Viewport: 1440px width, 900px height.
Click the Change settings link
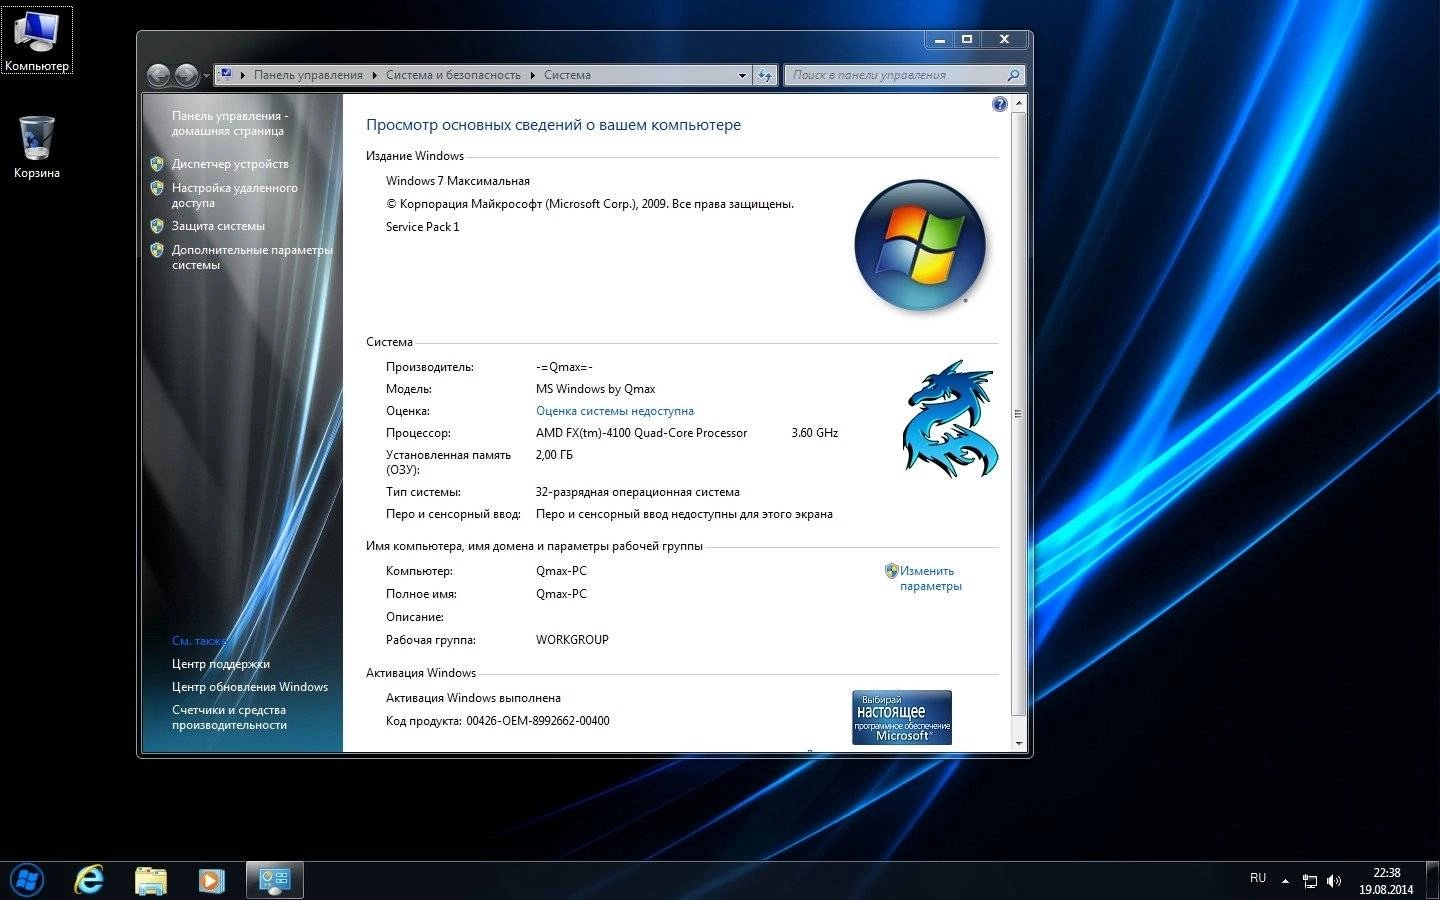(930, 578)
